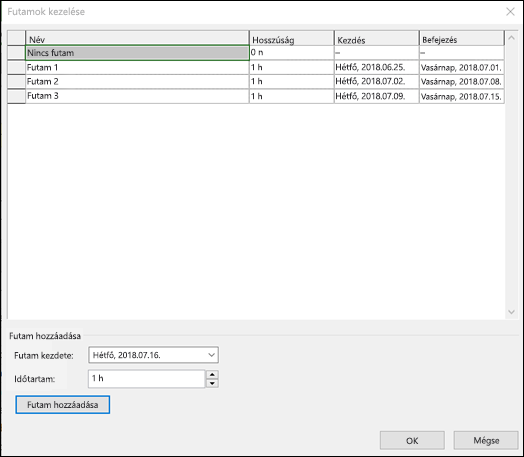
Task: Close the Futamok kezelése dialog
Action: 510,12
